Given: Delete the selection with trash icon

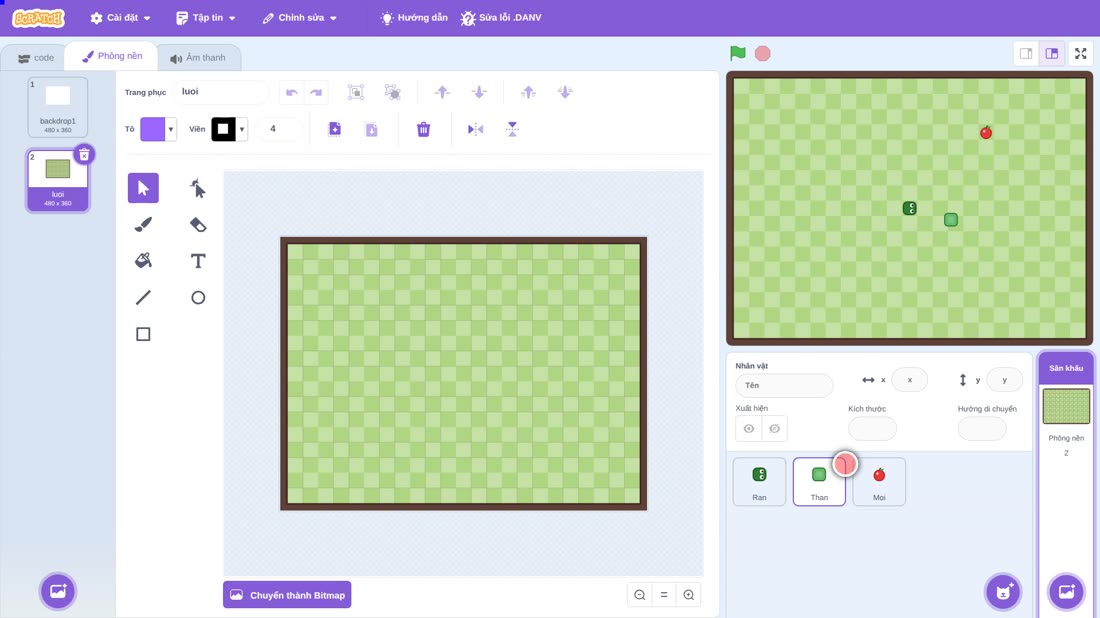Looking at the screenshot, I should click(423, 129).
